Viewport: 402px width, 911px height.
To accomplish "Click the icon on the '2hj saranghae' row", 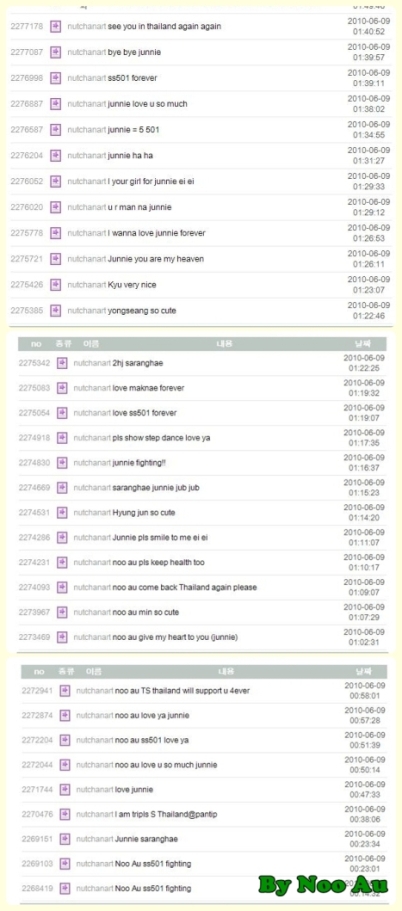I will (62, 363).
